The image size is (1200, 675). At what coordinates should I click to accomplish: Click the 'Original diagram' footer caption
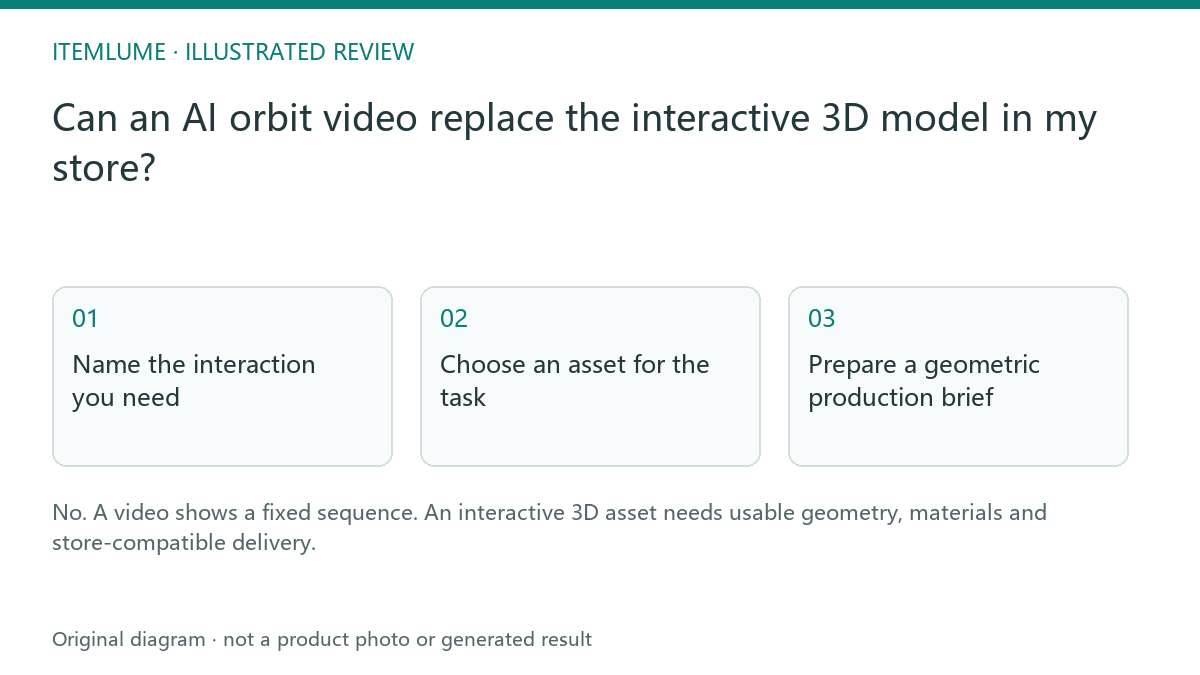(322, 639)
